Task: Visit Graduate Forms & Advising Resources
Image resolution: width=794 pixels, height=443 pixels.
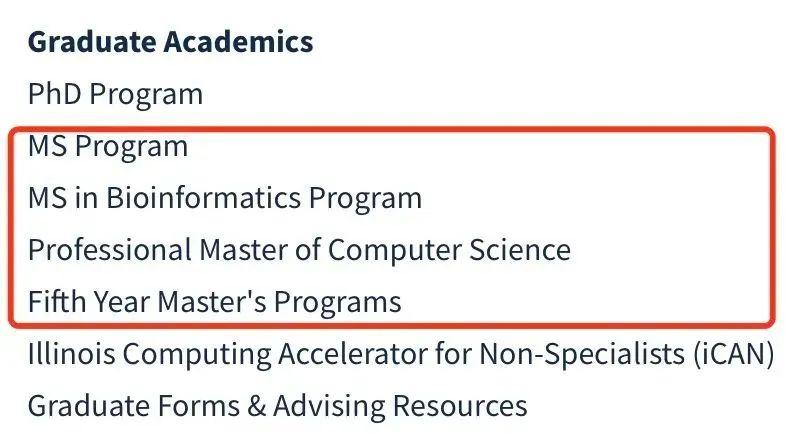Action: (x=277, y=406)
